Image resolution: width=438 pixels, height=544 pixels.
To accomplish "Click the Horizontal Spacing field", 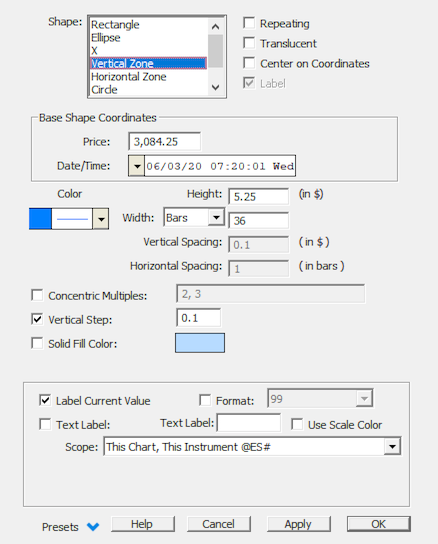I will [259, 269].
